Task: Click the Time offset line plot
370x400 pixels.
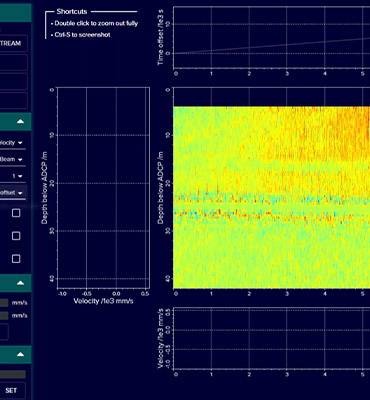Action: coord(271,37)
